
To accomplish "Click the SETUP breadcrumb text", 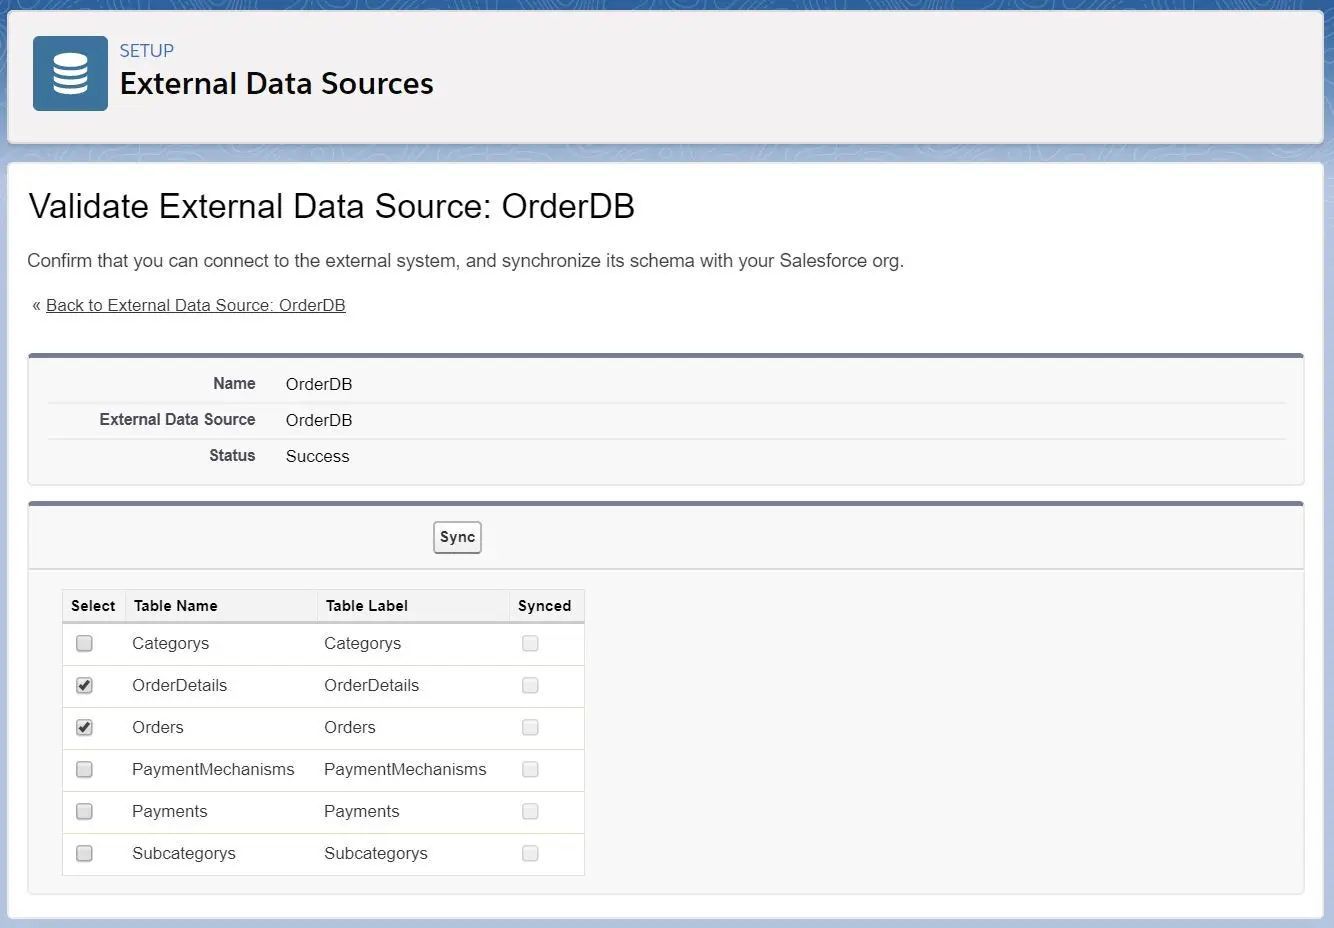I will [147, 51].
